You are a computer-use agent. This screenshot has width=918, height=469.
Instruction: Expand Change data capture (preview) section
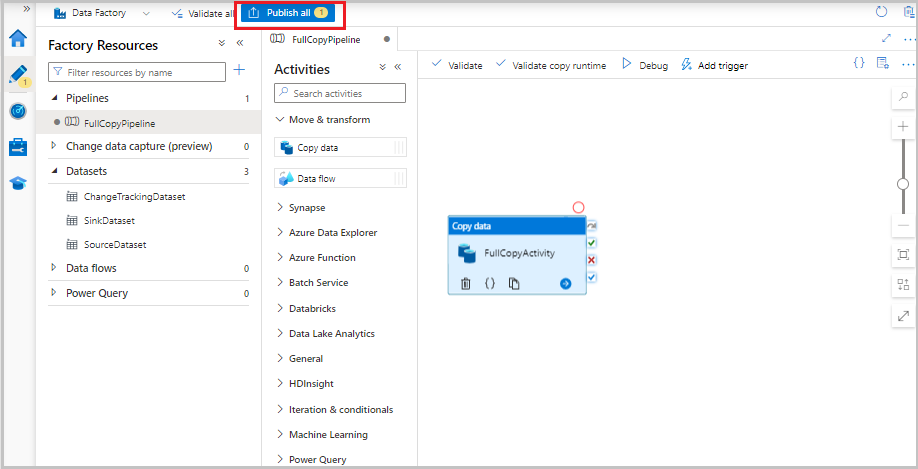(x=54, y=146)
